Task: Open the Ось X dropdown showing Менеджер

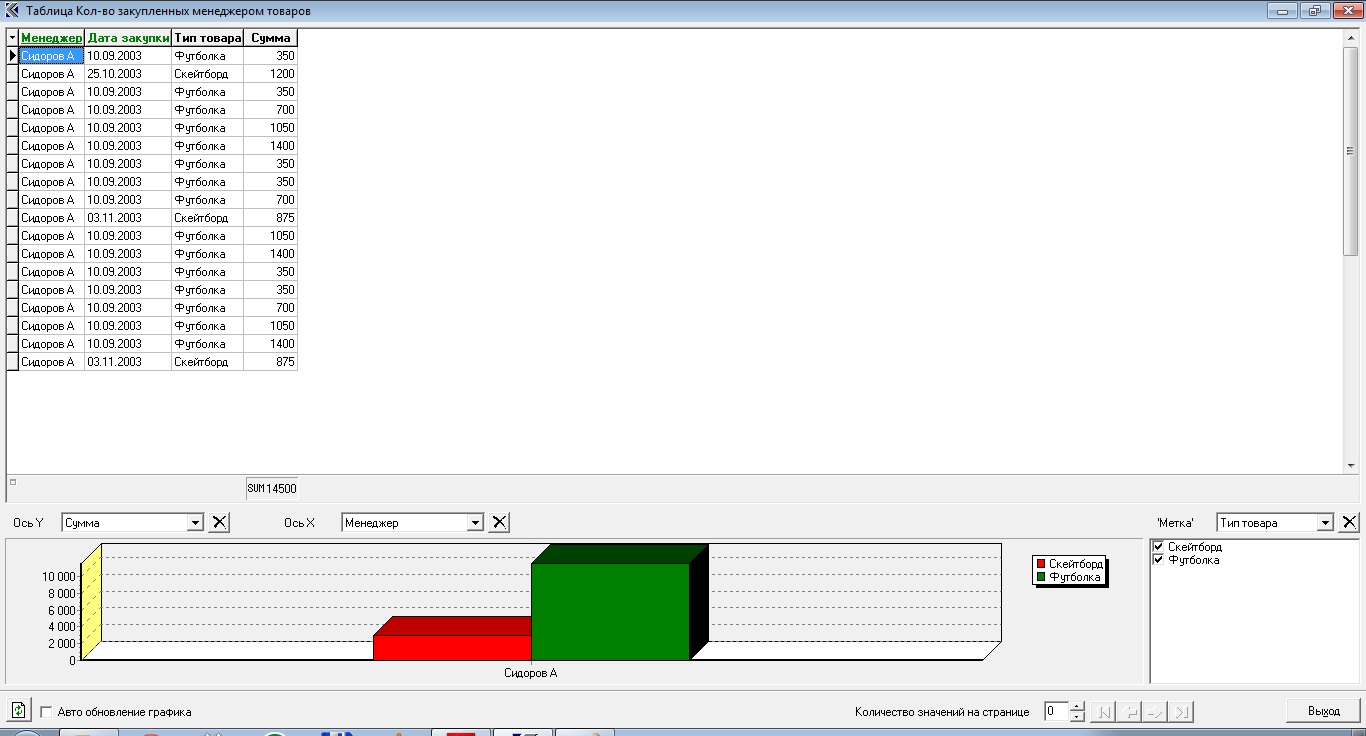Action: [x=475, y=522]
